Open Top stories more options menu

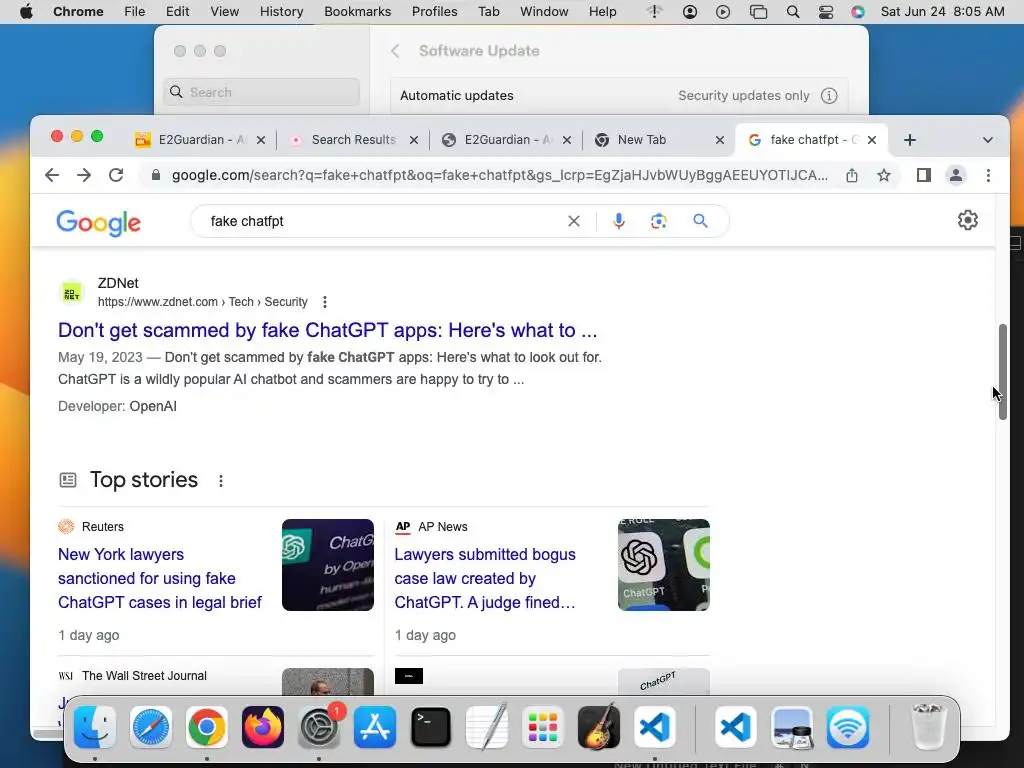(221, 481)
